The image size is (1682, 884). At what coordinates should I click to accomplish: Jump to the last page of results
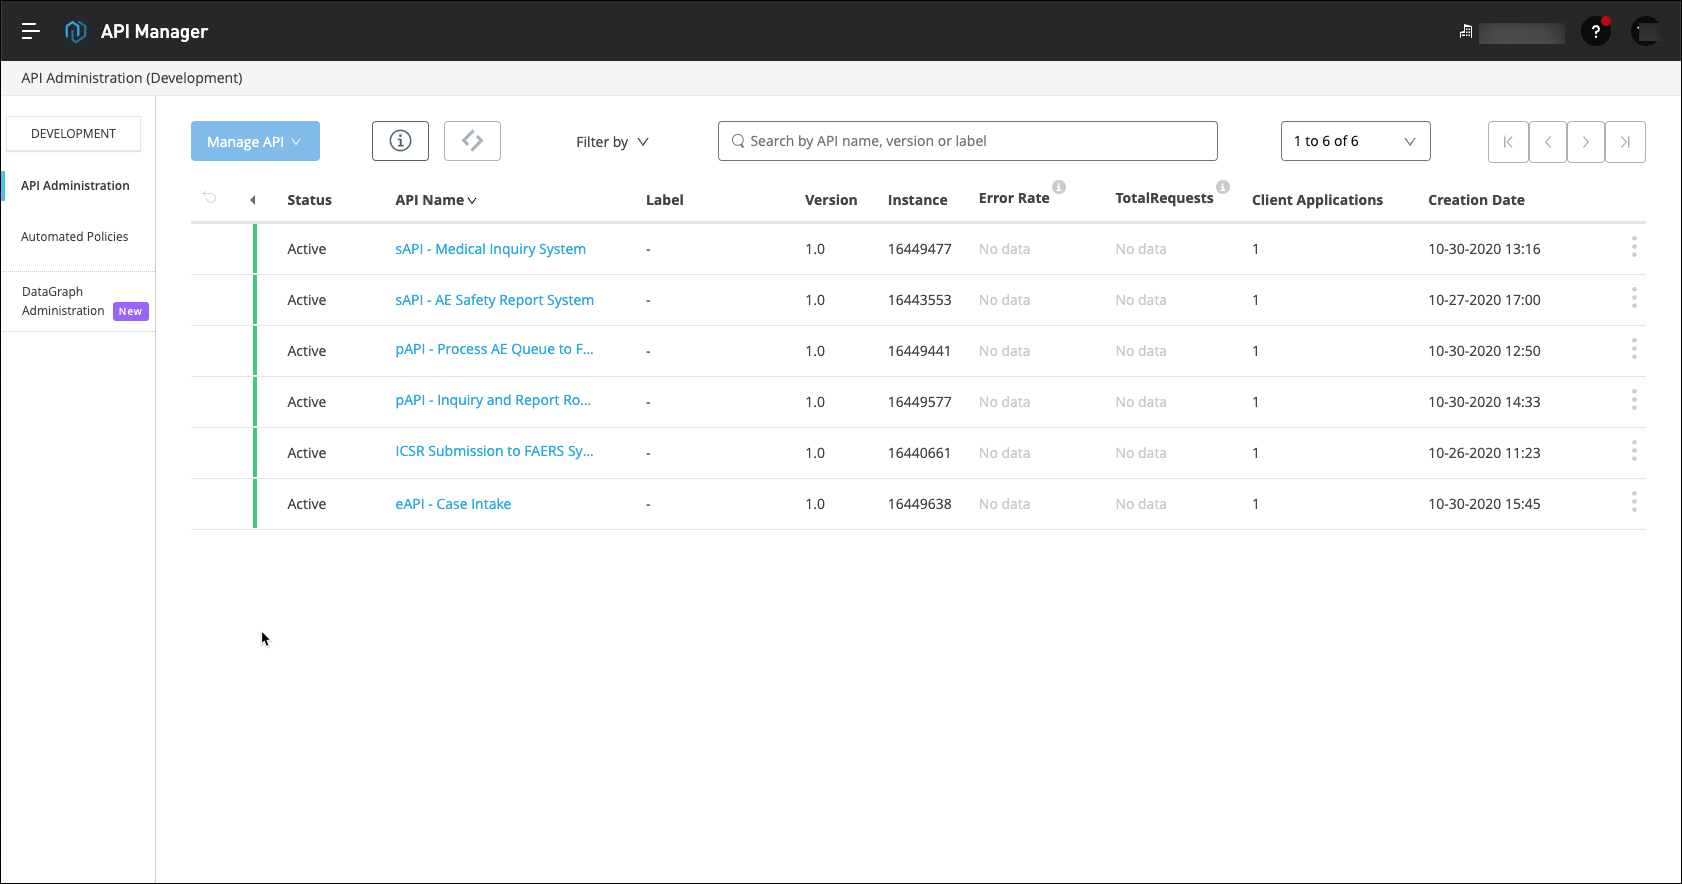(x=1625, y=142)
